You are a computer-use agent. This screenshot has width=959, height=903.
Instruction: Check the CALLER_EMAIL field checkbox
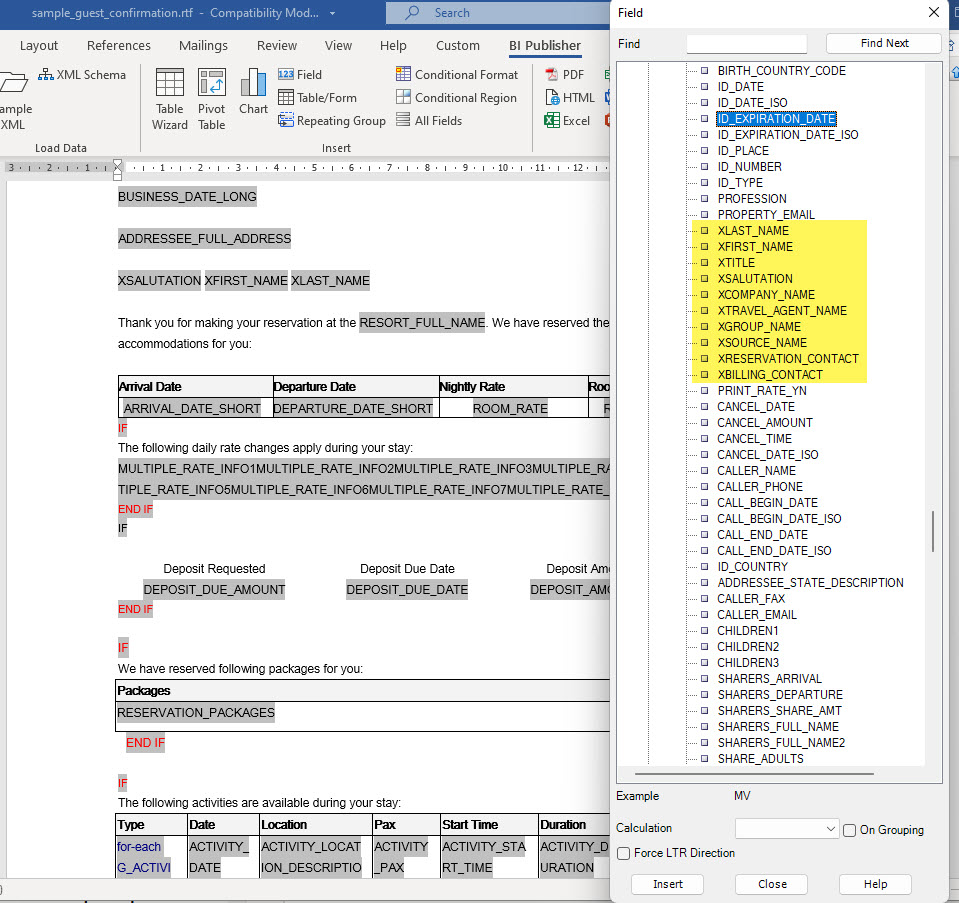pos(705,614)
